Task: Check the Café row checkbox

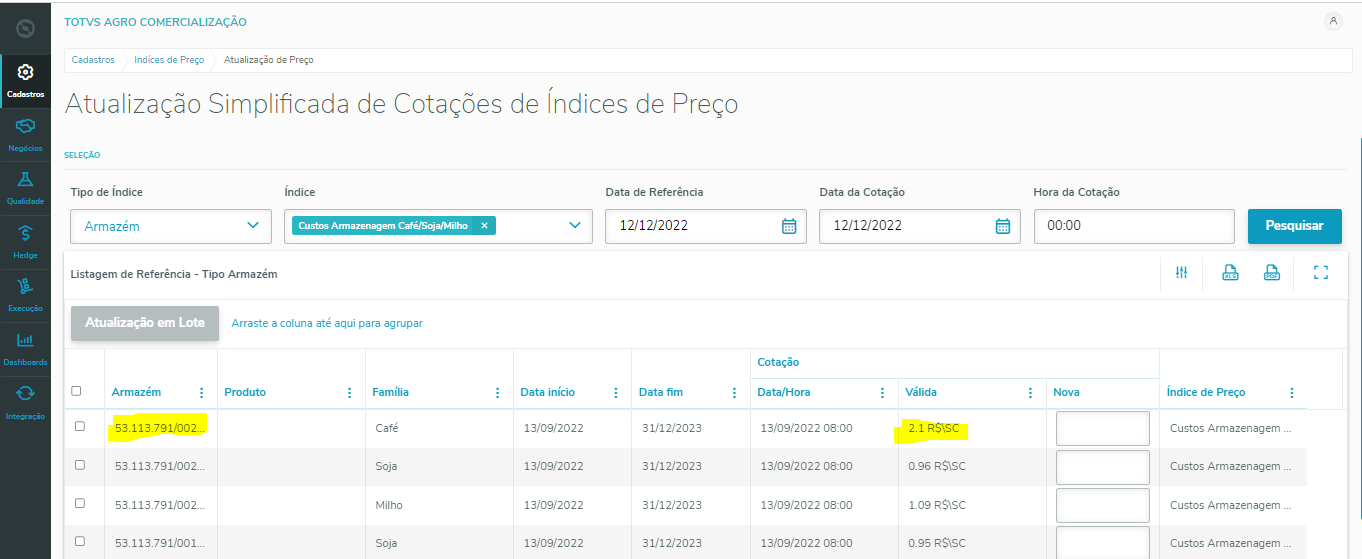Action: [80, 426]
